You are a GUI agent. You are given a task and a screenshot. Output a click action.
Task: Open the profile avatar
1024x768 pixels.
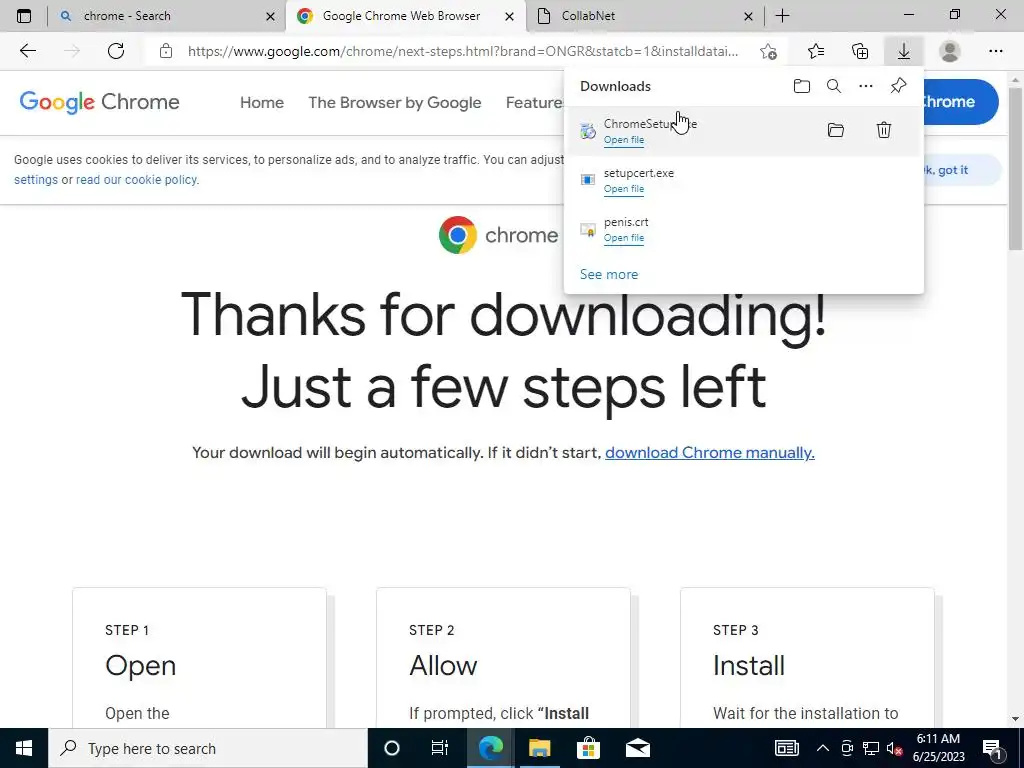pyautogui.click(x=950, y=51)
